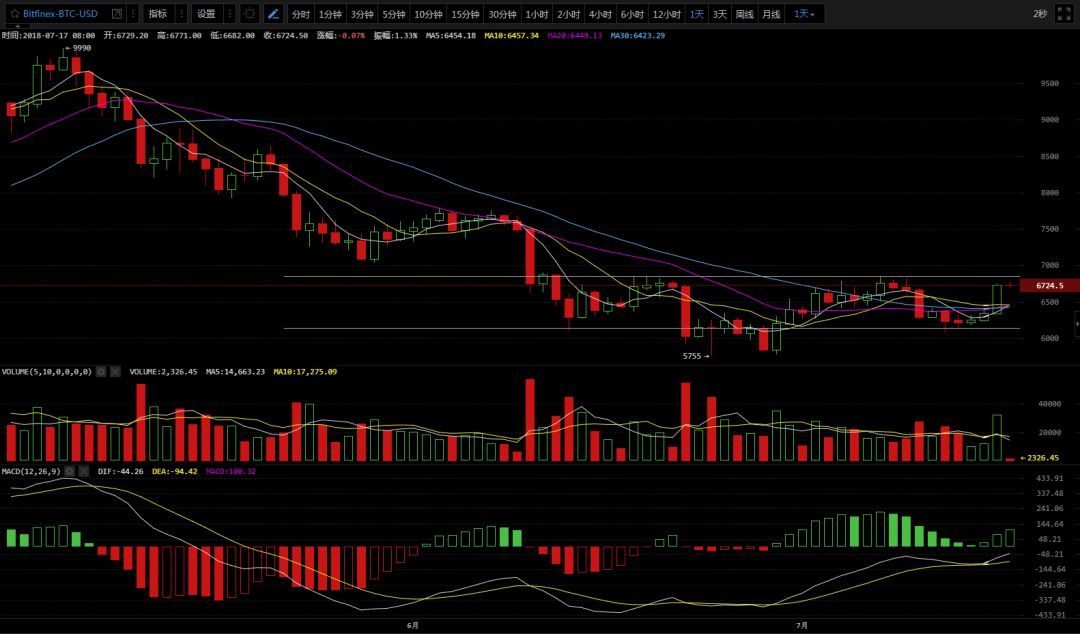Open the 设置 settings menu
1080x634 pixels.
click(206, 14)
